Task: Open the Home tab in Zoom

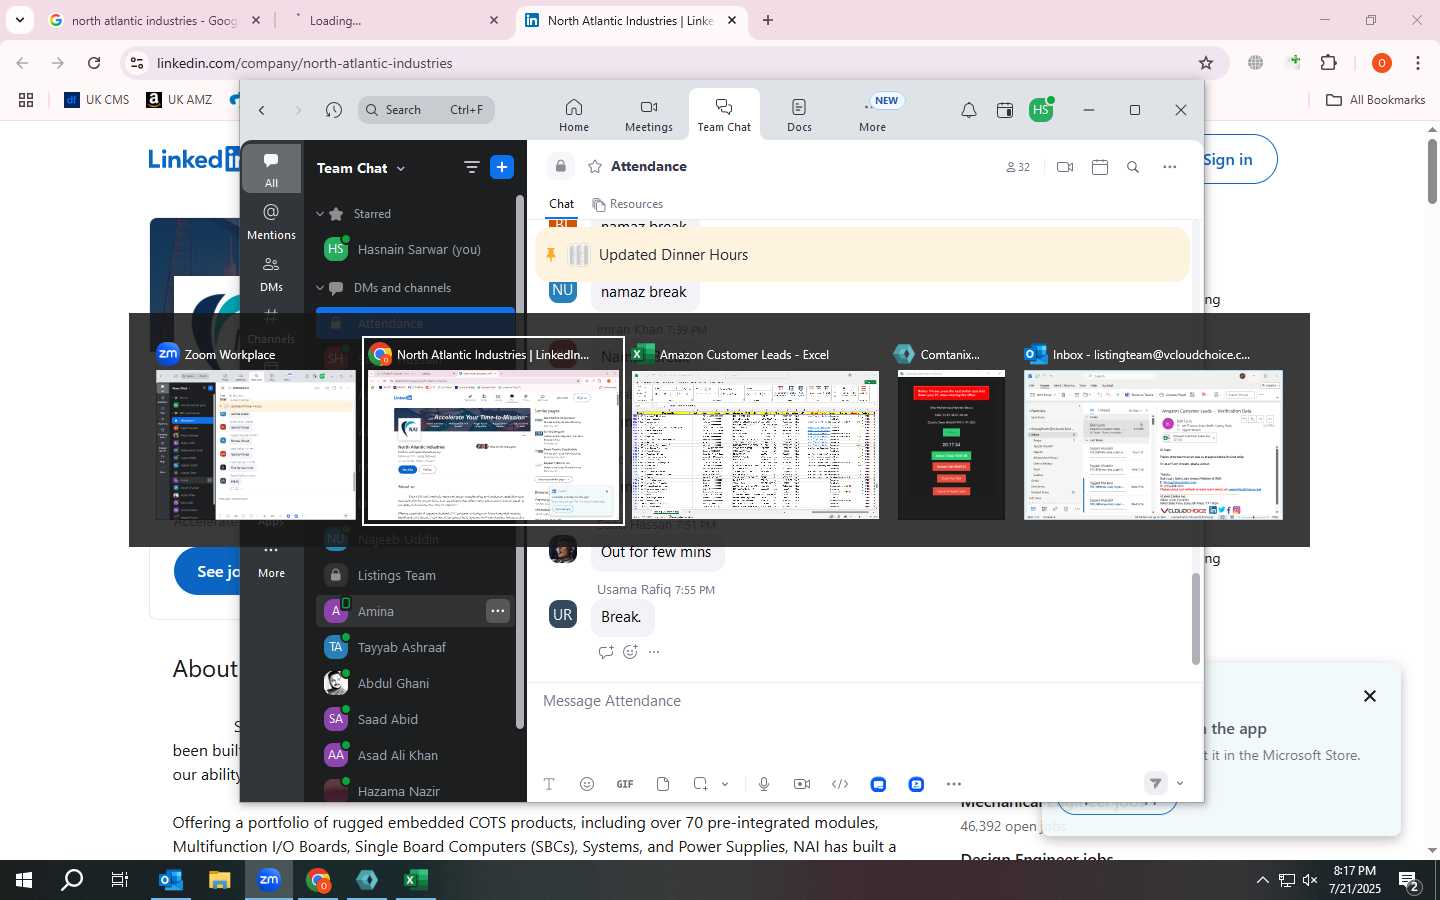Action: pos(573,114)
